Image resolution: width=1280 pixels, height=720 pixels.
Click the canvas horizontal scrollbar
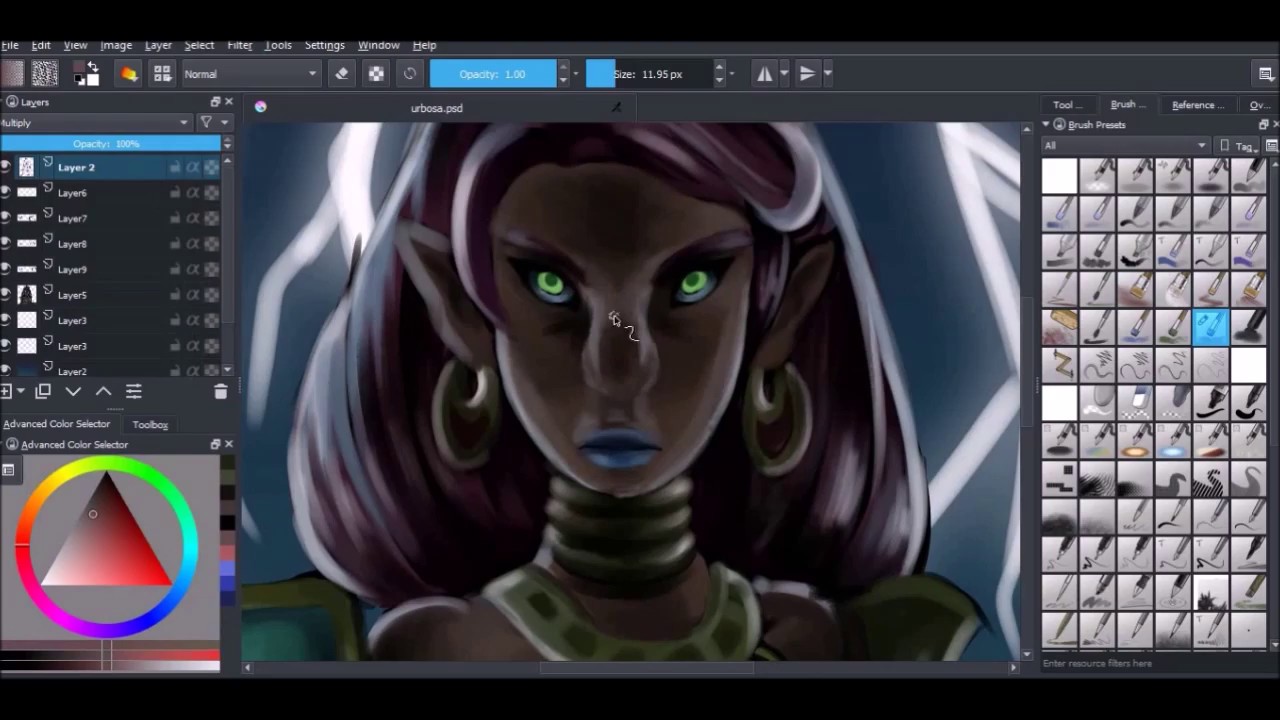point(647,667)
